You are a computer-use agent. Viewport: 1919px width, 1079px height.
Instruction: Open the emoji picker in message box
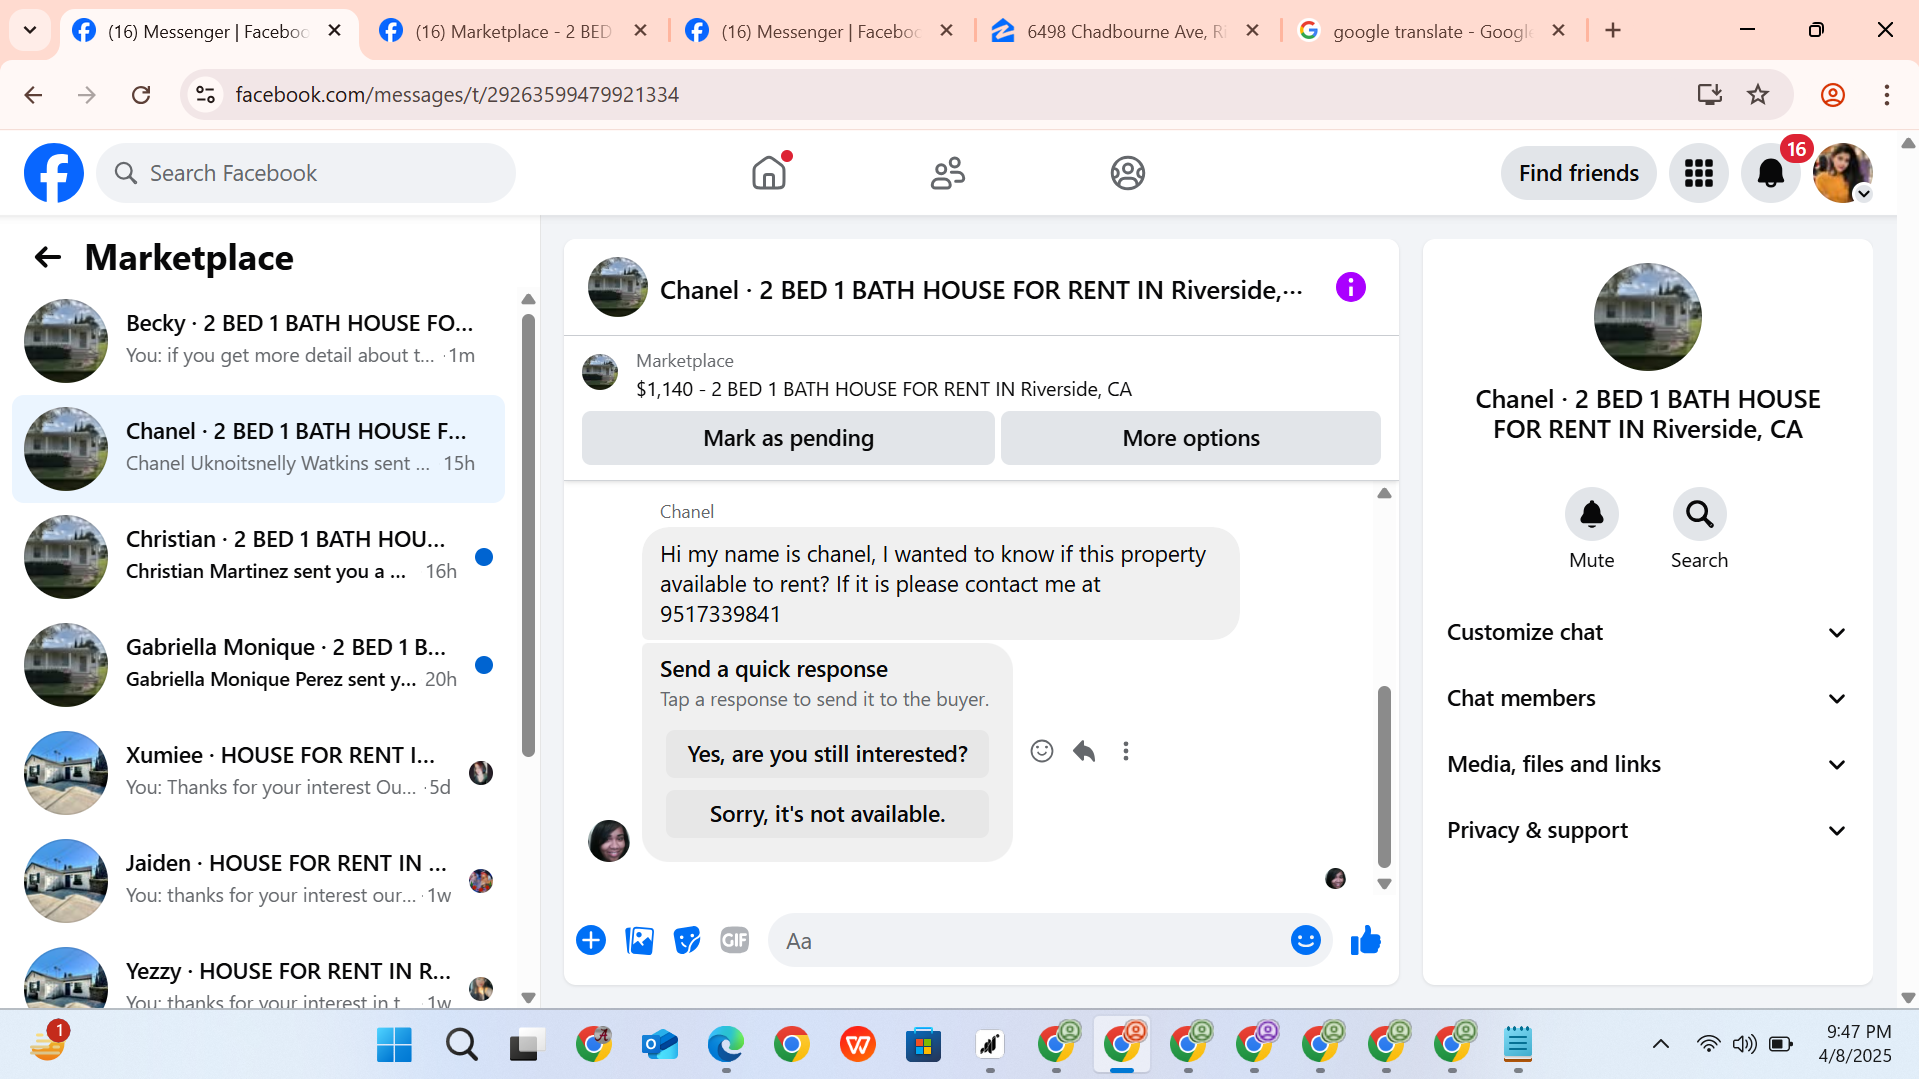(1305, 940)
